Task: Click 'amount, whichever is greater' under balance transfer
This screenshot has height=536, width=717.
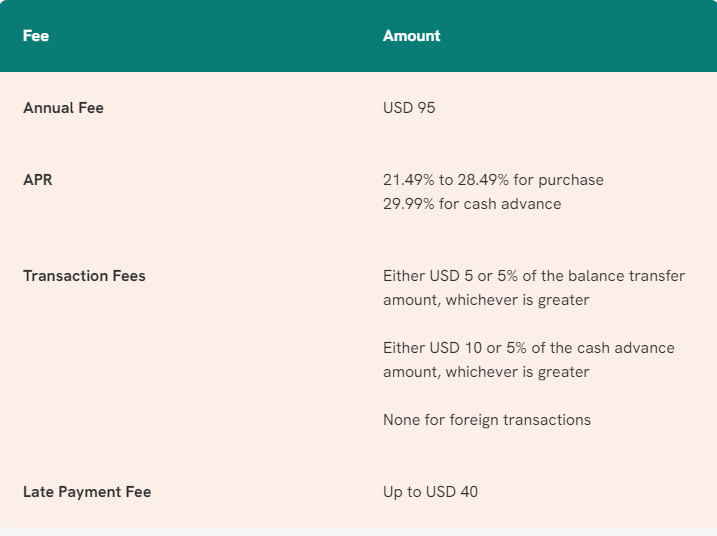Action: coord(486,300)
